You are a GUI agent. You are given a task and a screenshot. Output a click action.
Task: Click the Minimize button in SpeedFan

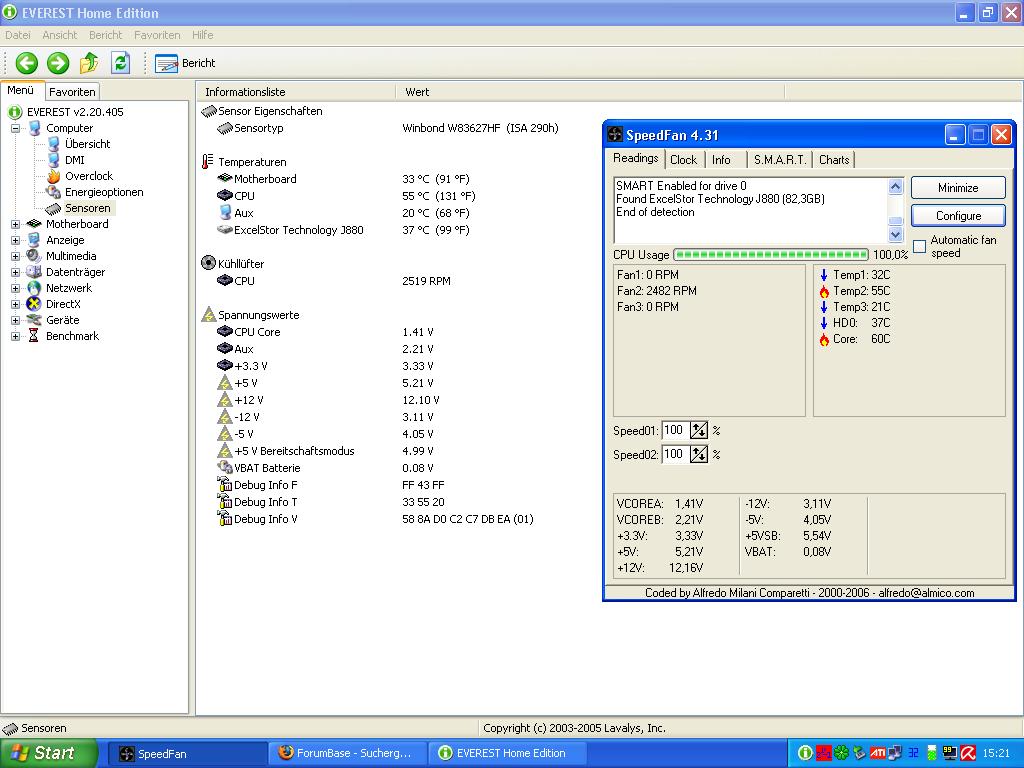coord(958,188)
